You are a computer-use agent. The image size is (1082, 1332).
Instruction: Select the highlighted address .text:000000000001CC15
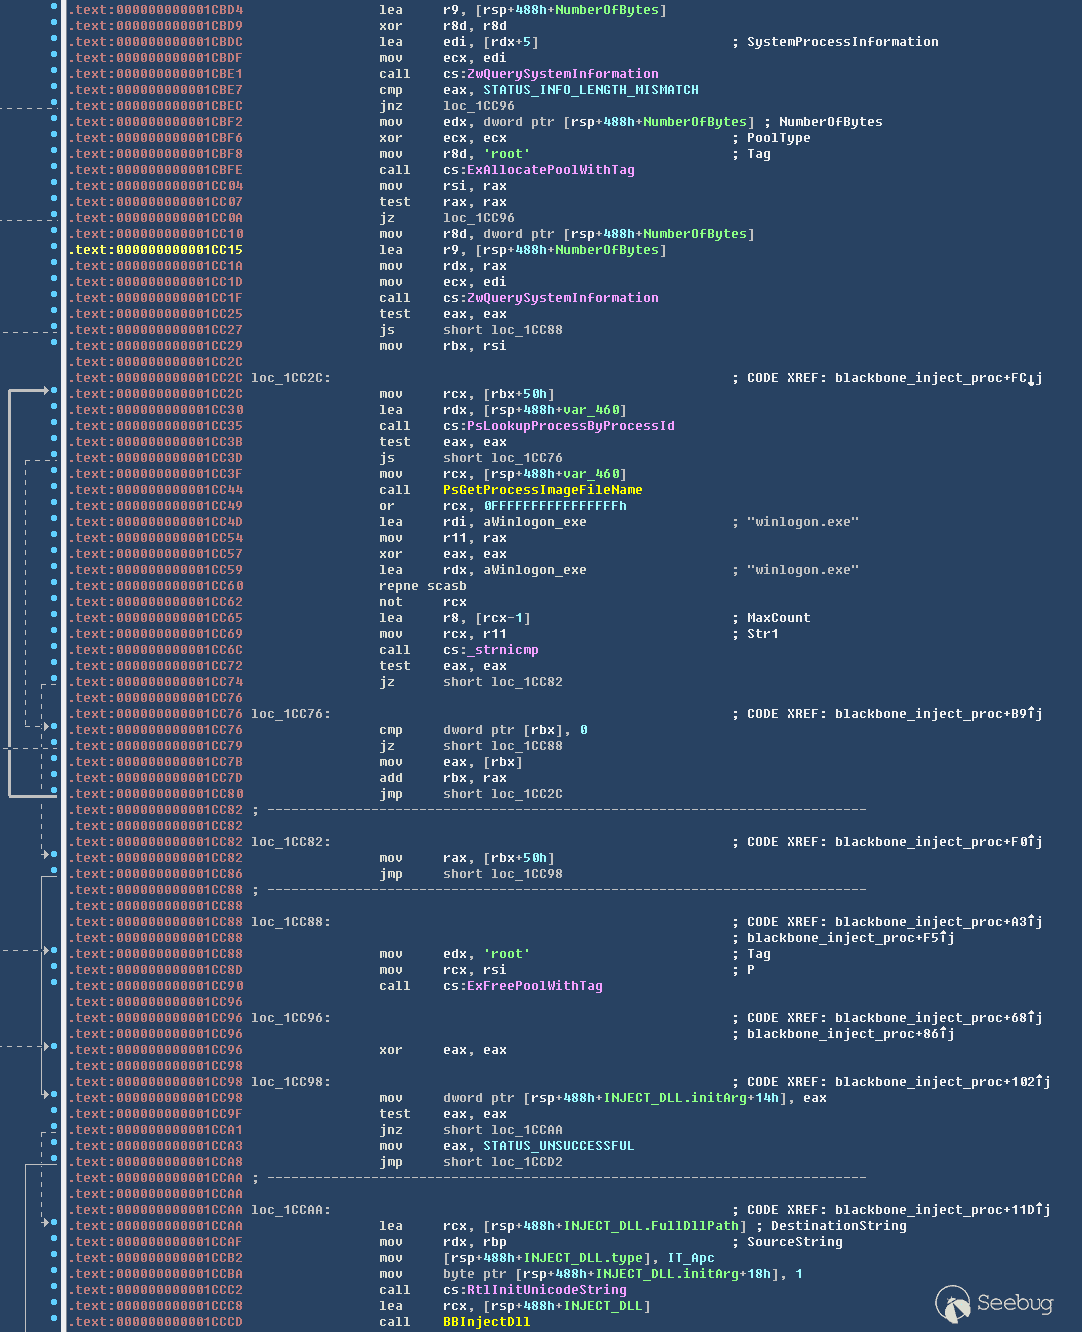point(156,250)
